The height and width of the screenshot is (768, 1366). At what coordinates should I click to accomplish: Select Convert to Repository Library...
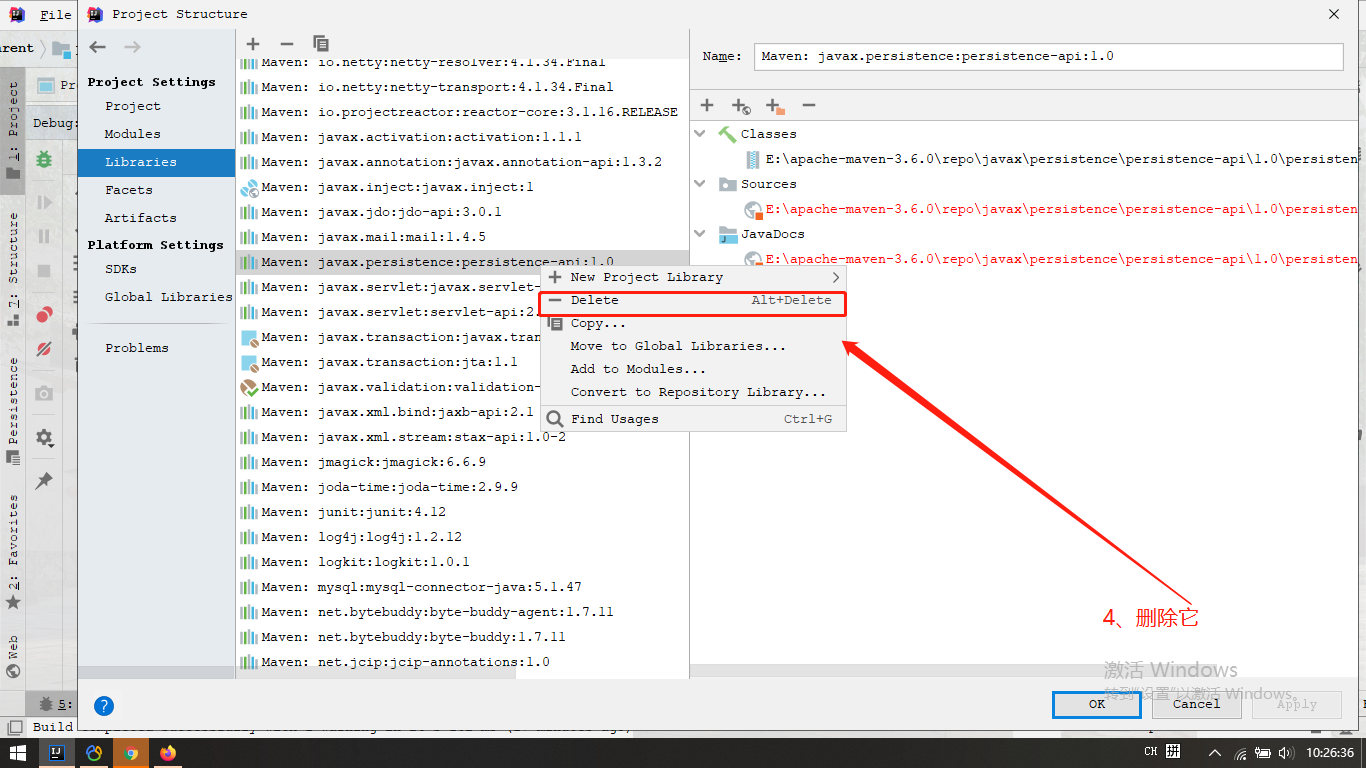click(693, 392)
